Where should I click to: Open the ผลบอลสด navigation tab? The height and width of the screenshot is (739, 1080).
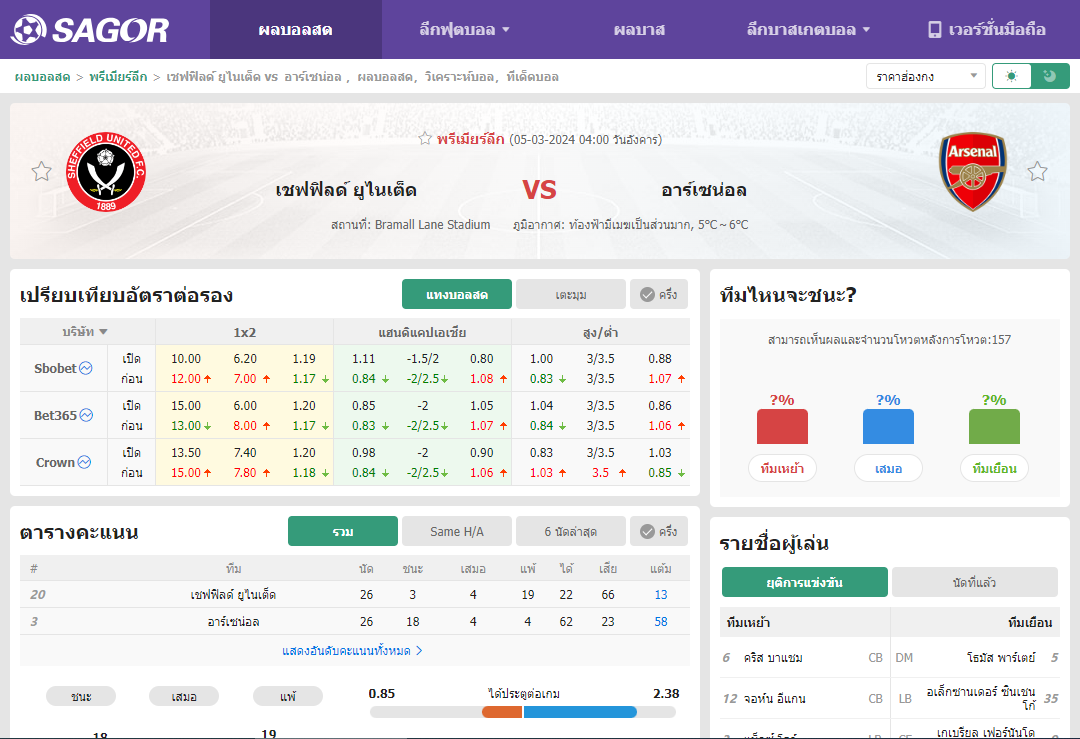point(295,30)
